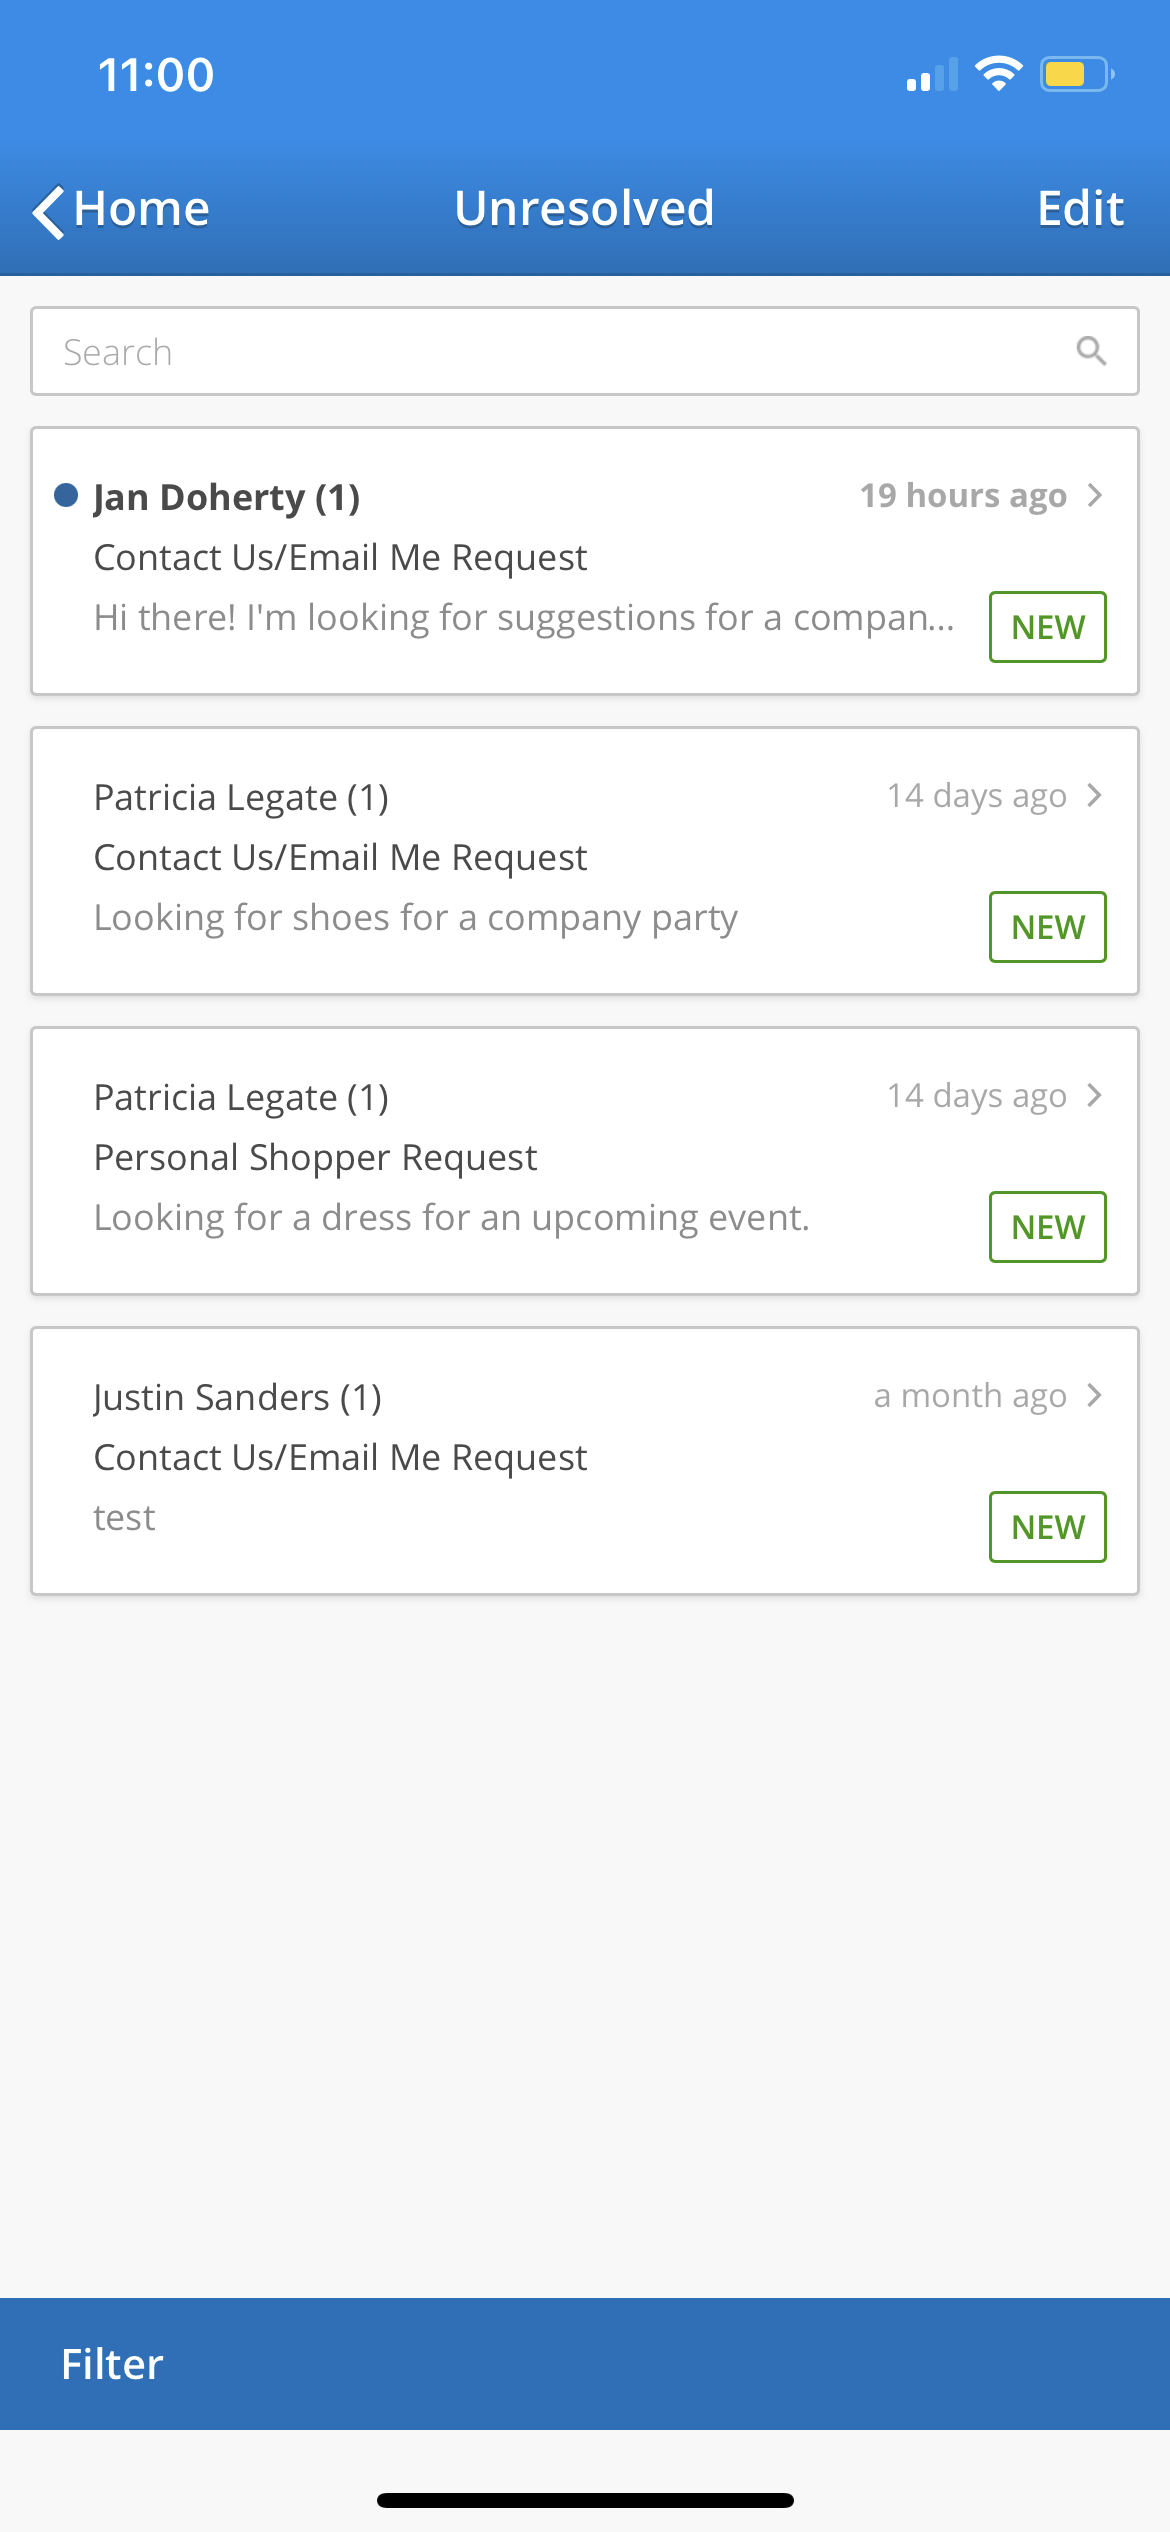Tap NEW badge on Justin Sanders' request
This screenshot has width=1170, height=2532.
pyautogui.click(x=1047, y=1527)
